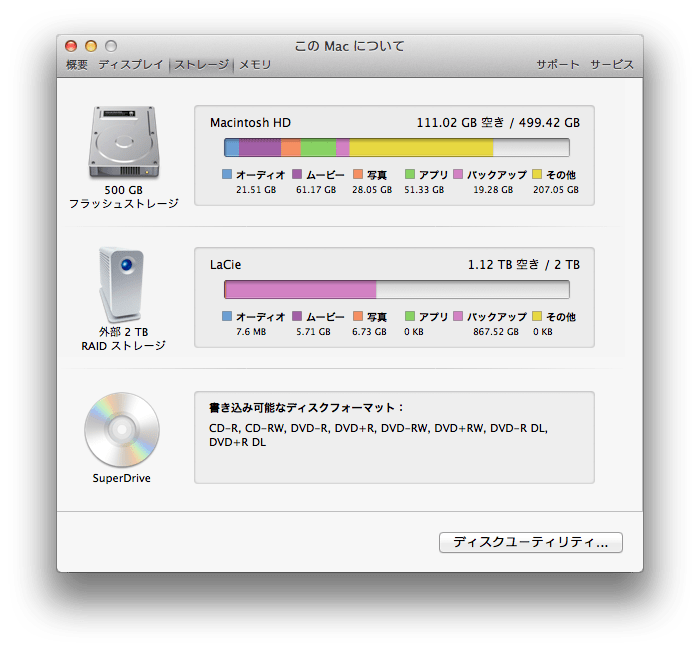This screenshot has height=651, width=700.
Task: Click the 500 GB フラッシュストレージ label
Action: coord(124,197)
